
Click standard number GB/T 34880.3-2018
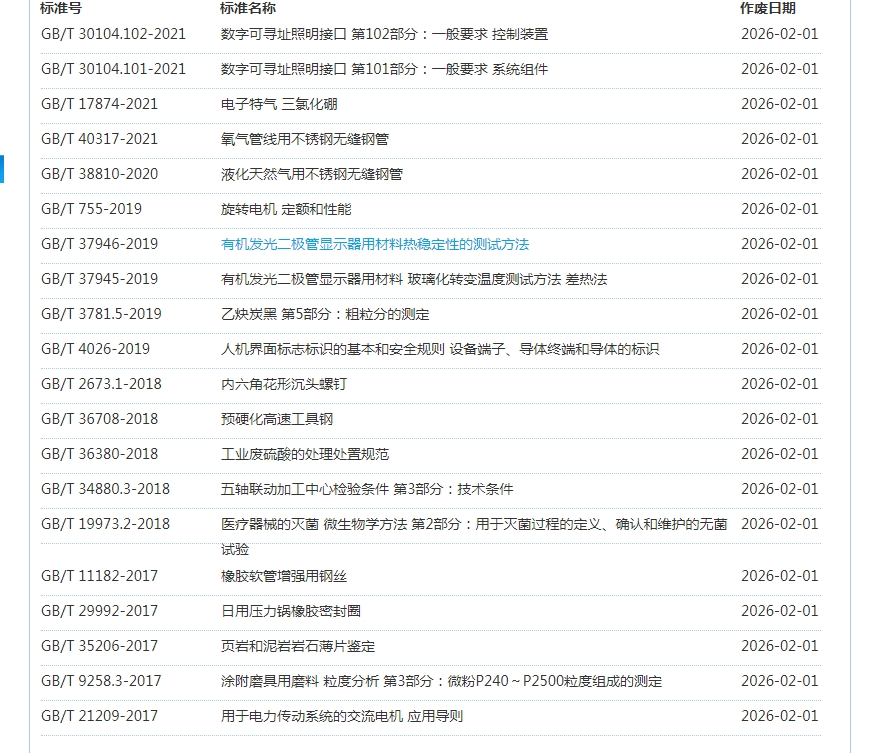pos(105,489)
